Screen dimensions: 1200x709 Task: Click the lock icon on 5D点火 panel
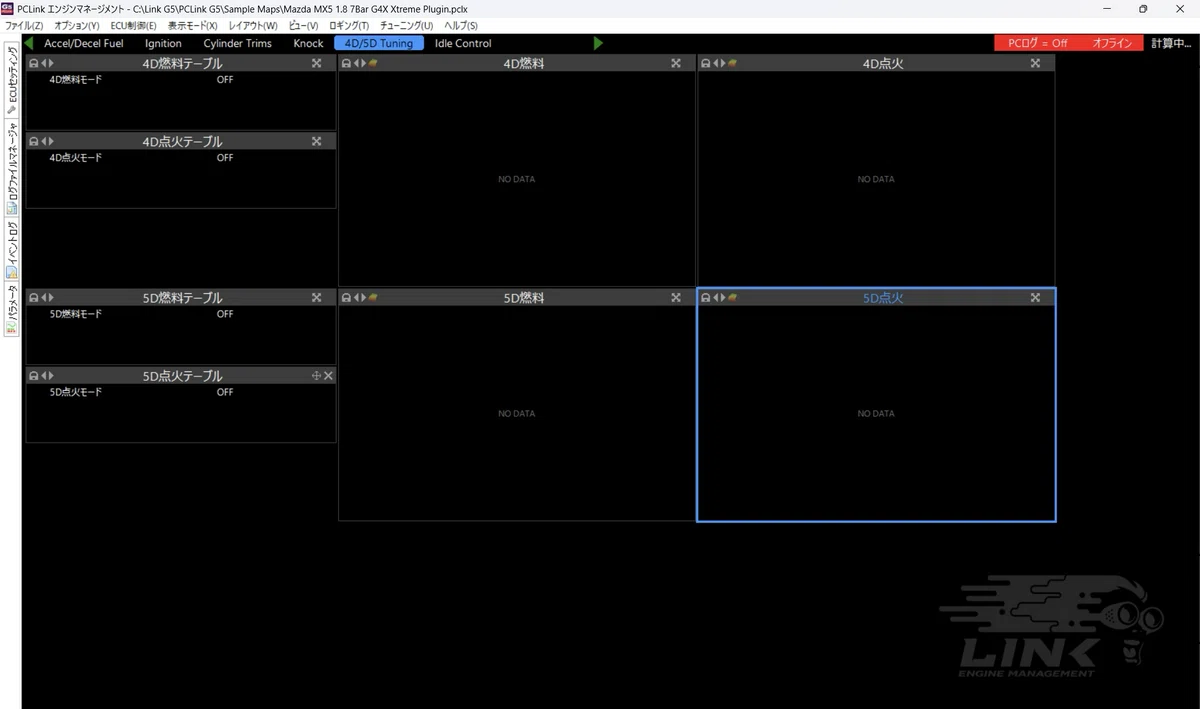point(706,297)
